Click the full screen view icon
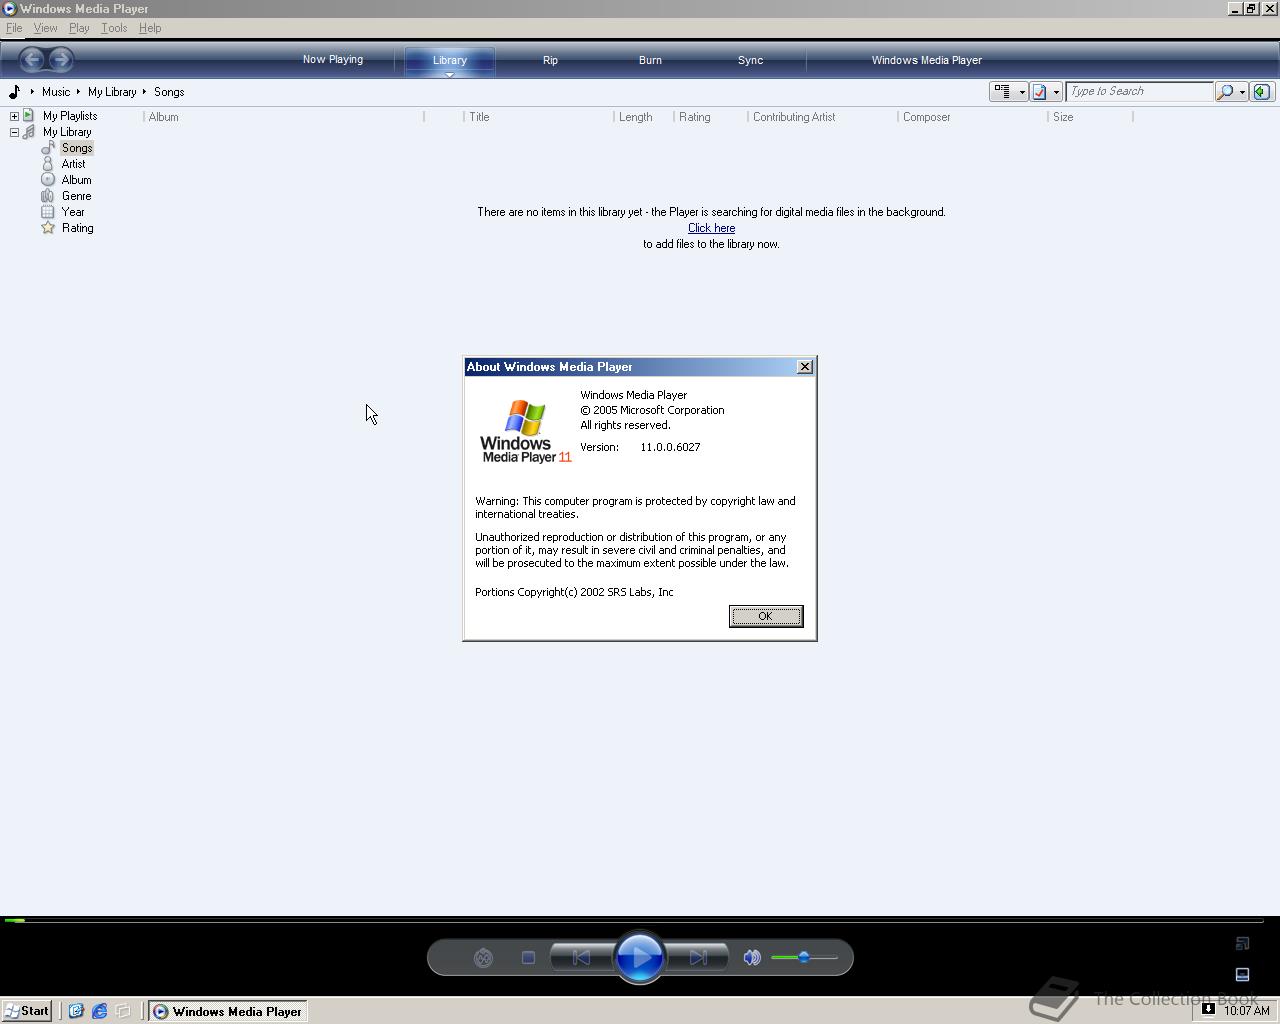The image size is (1280, 1024). pos(1243,943)
